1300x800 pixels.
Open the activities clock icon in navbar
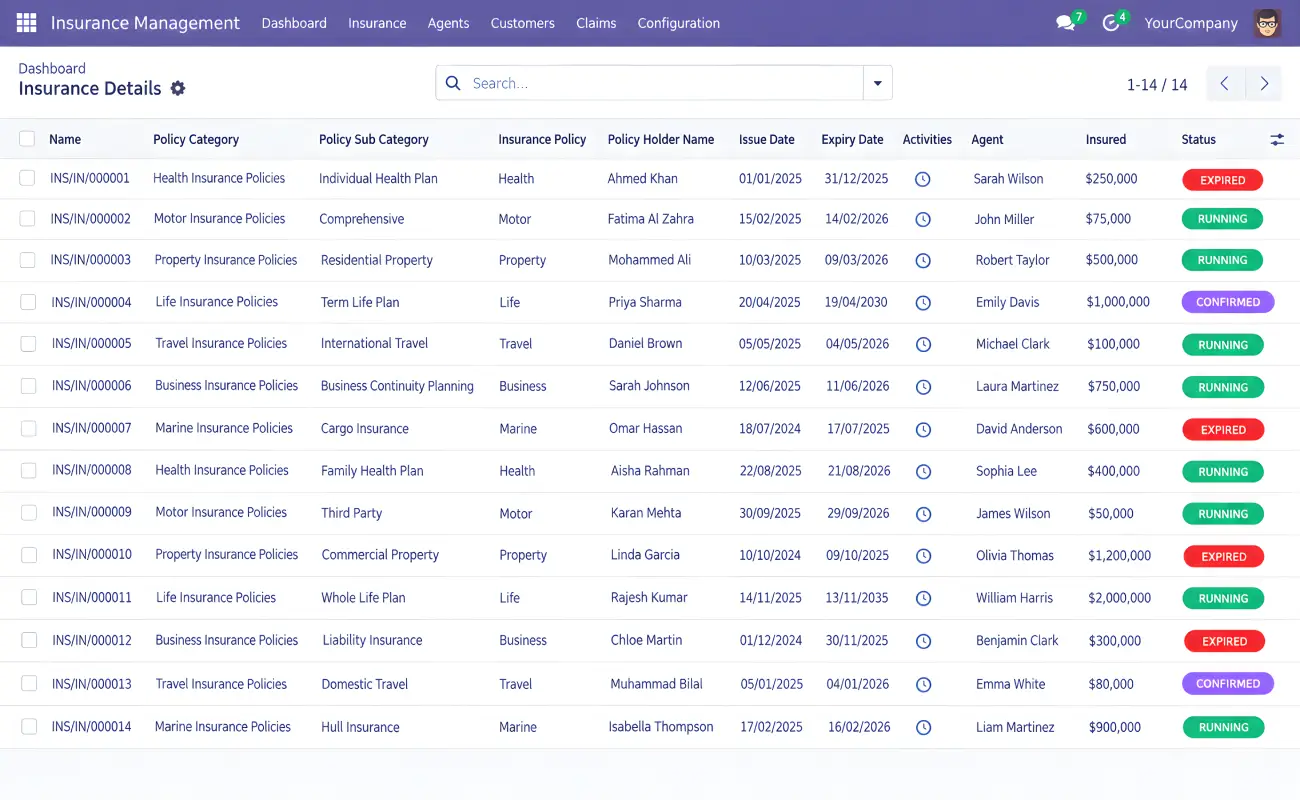pos(1110,23)
